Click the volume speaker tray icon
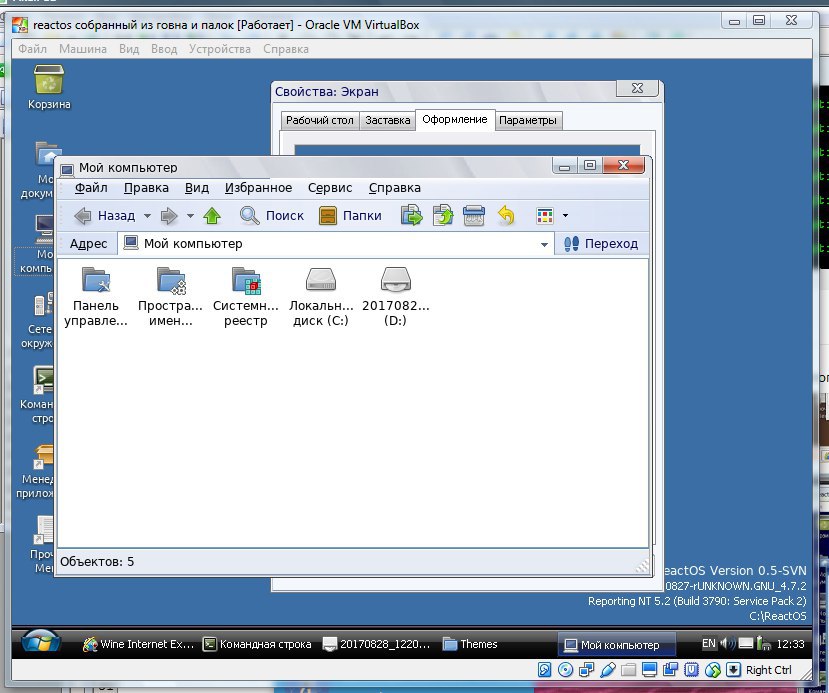Viewport: 829px width, 693px height. [x=727, y=643]
